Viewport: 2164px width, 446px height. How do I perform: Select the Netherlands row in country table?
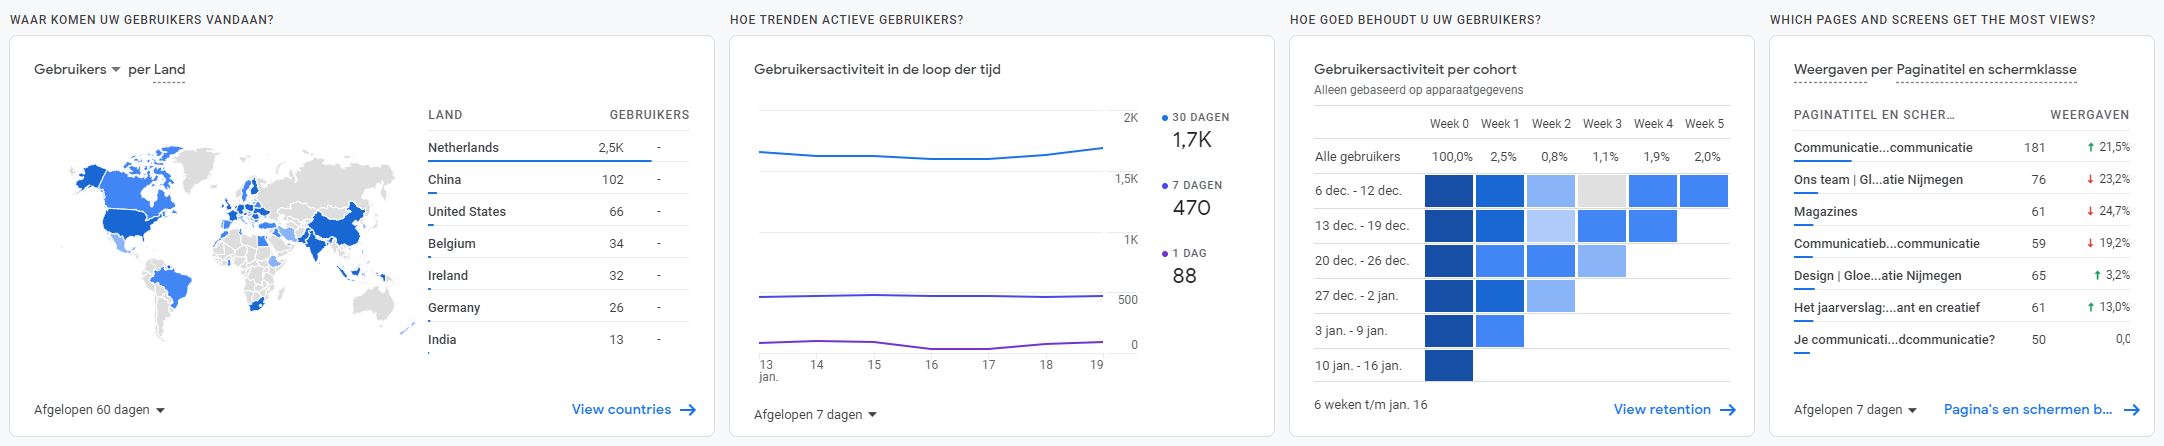coord(463,147)
